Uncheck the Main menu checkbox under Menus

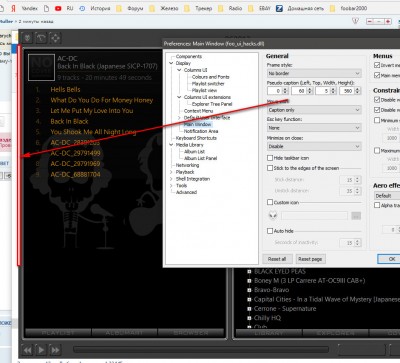377,75
